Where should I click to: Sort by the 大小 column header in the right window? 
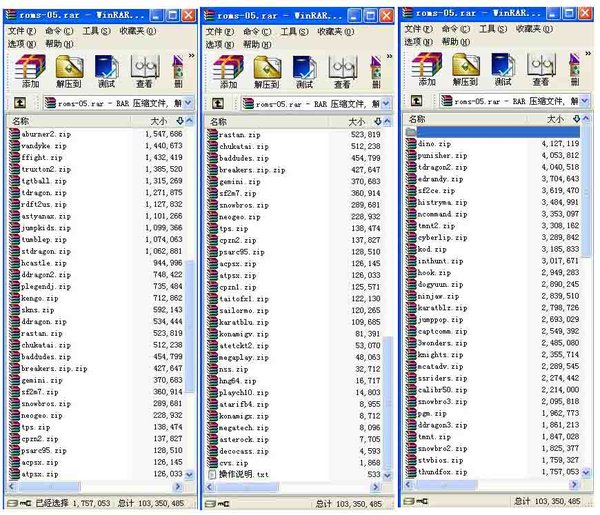pos(555,119)
